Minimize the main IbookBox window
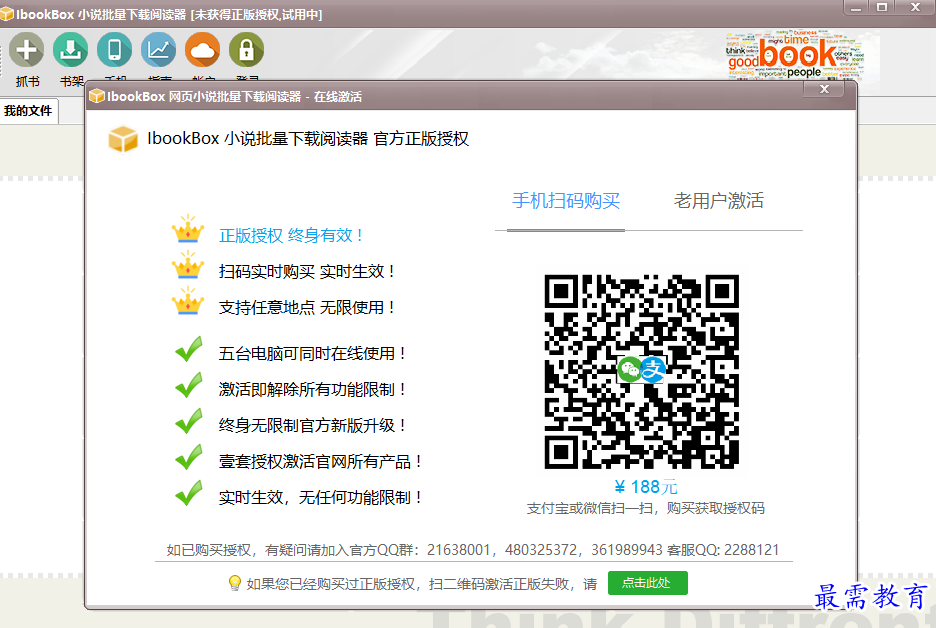This screenshot has width=936, height=628. point(856,7)
